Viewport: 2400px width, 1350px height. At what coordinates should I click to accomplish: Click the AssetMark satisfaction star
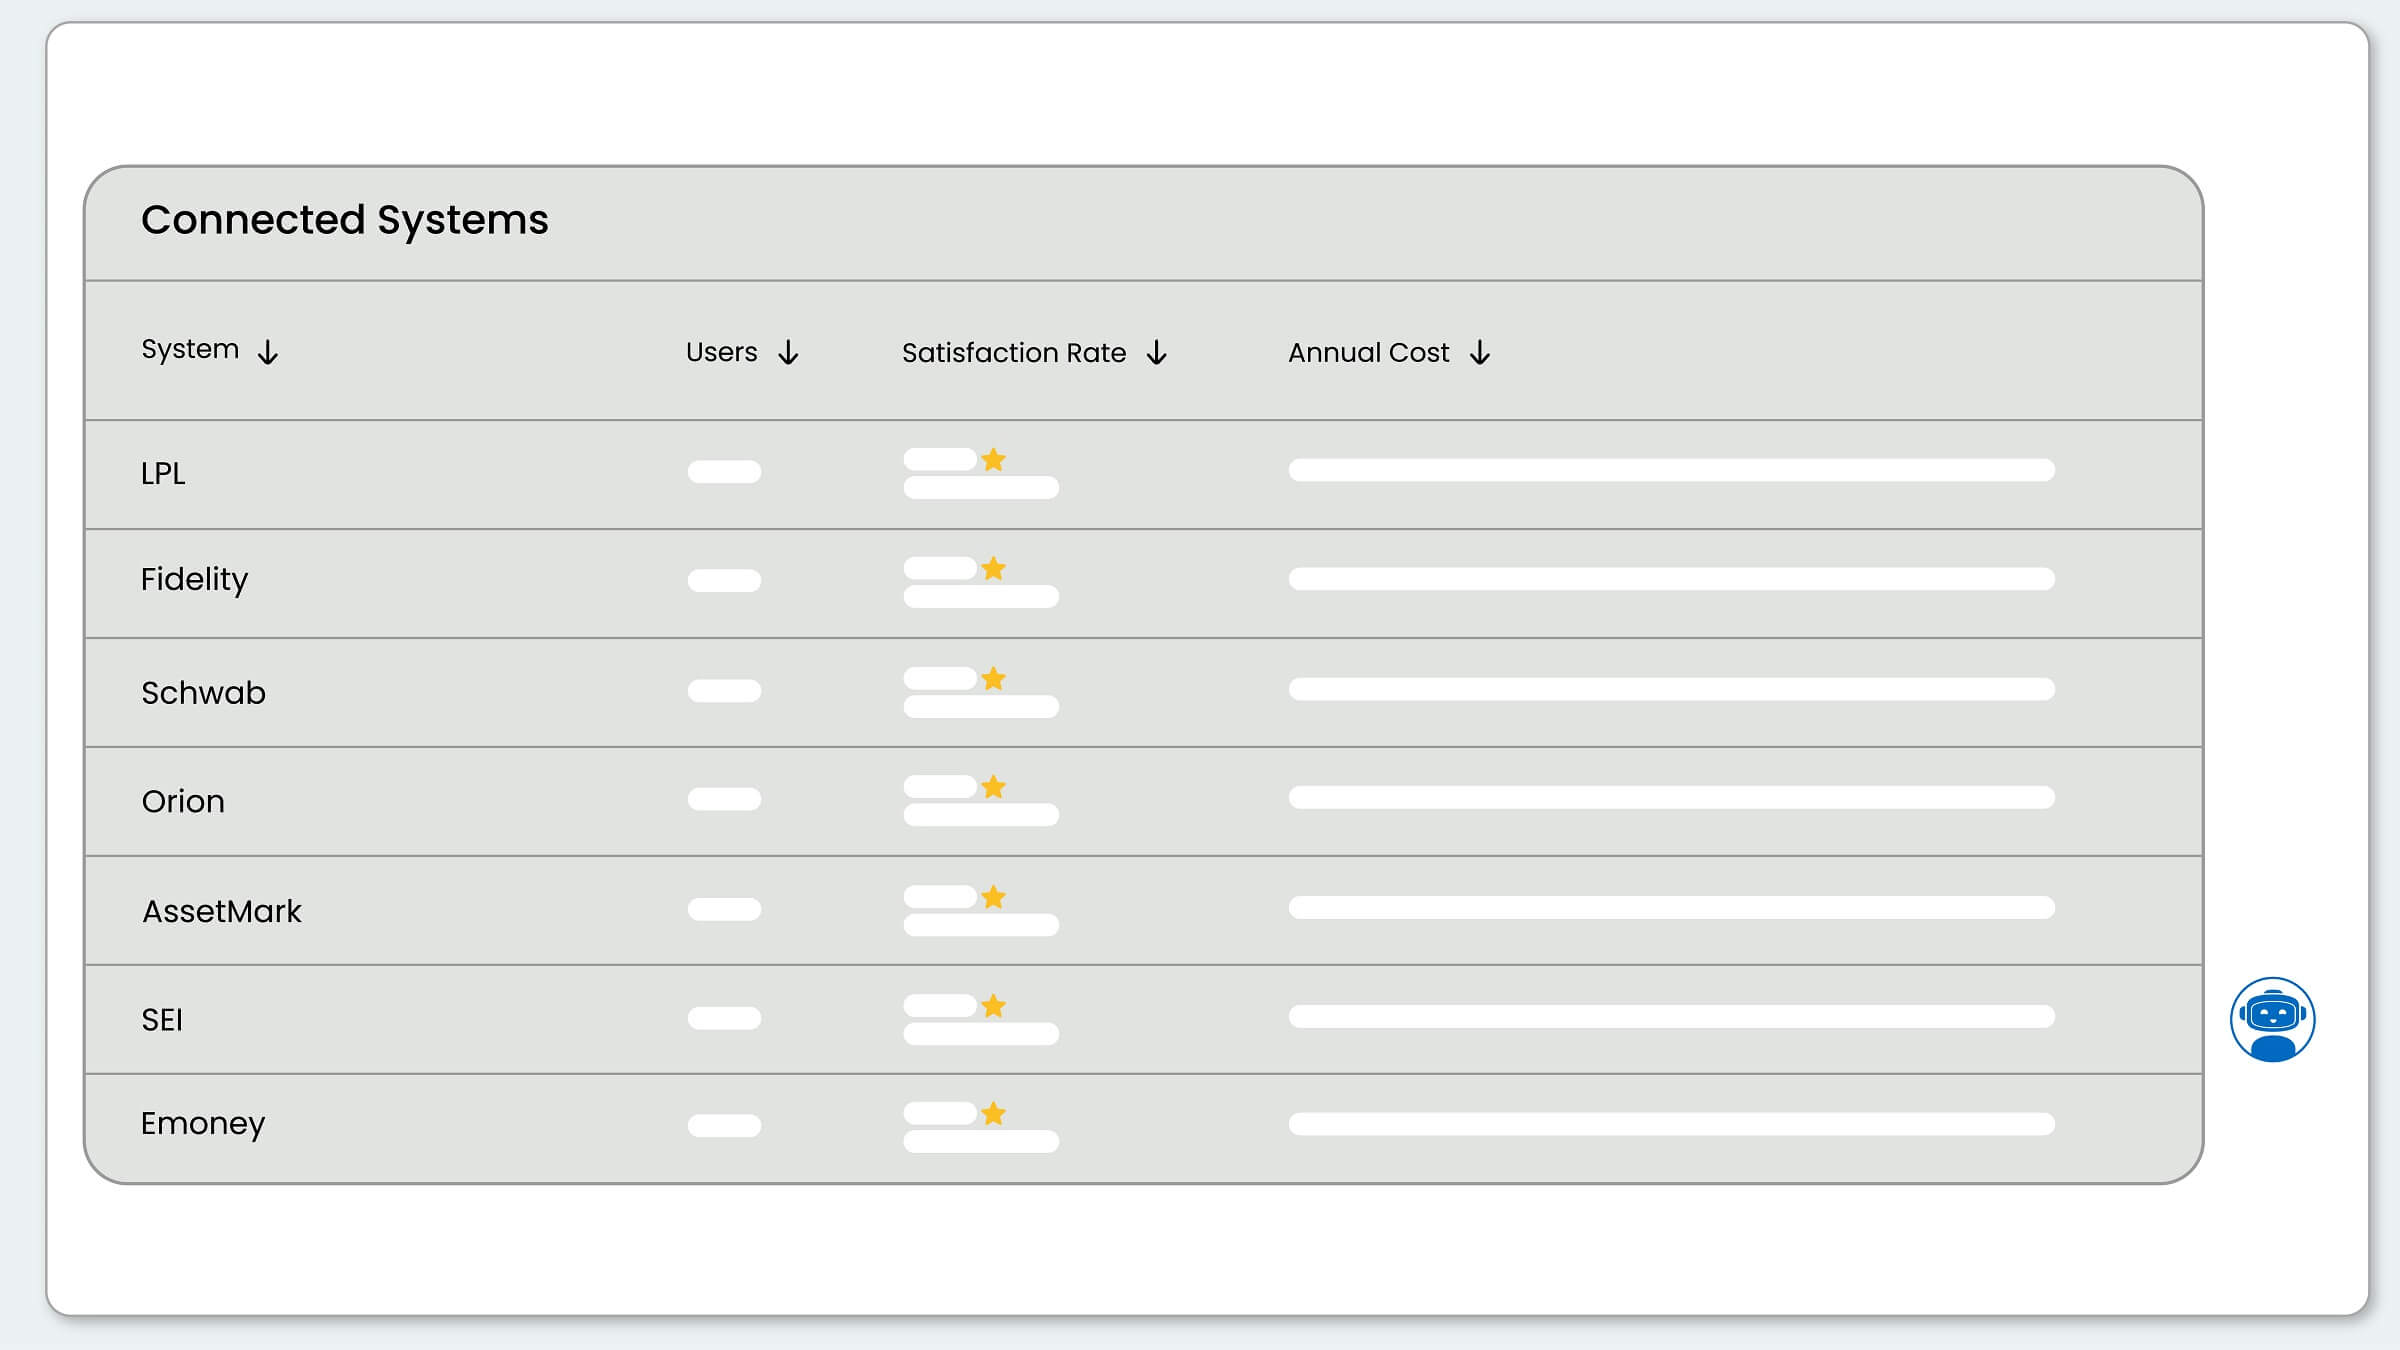pyautogui.click(x=993, y=897)
